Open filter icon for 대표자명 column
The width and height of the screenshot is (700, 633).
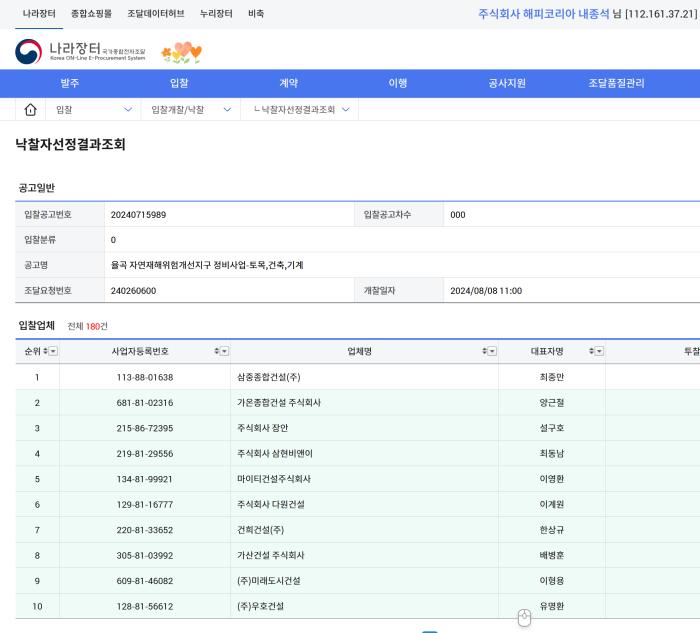599,351
